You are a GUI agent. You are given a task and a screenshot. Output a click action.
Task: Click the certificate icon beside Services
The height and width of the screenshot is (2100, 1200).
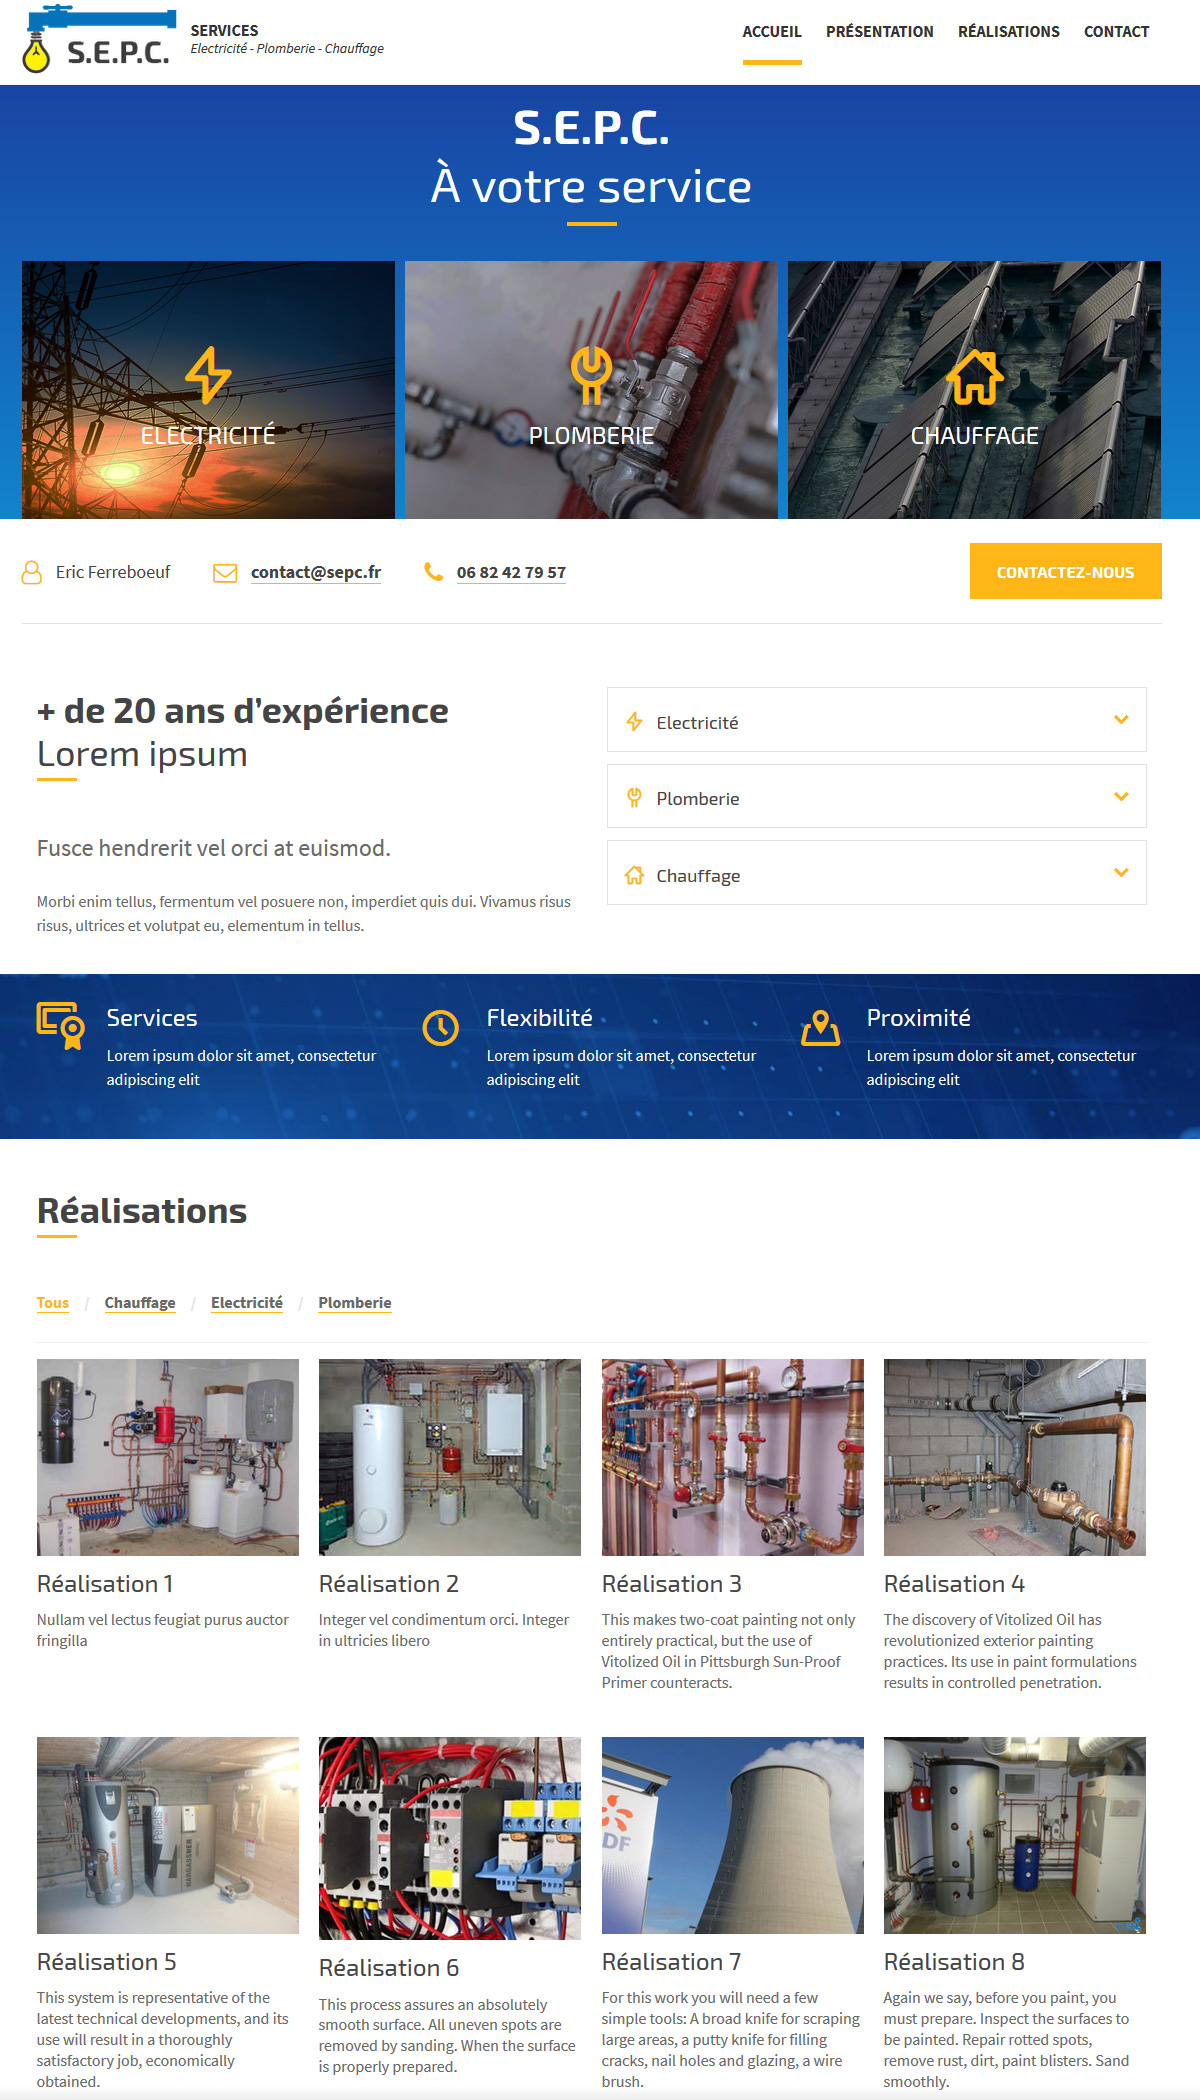coord(61,1026)
